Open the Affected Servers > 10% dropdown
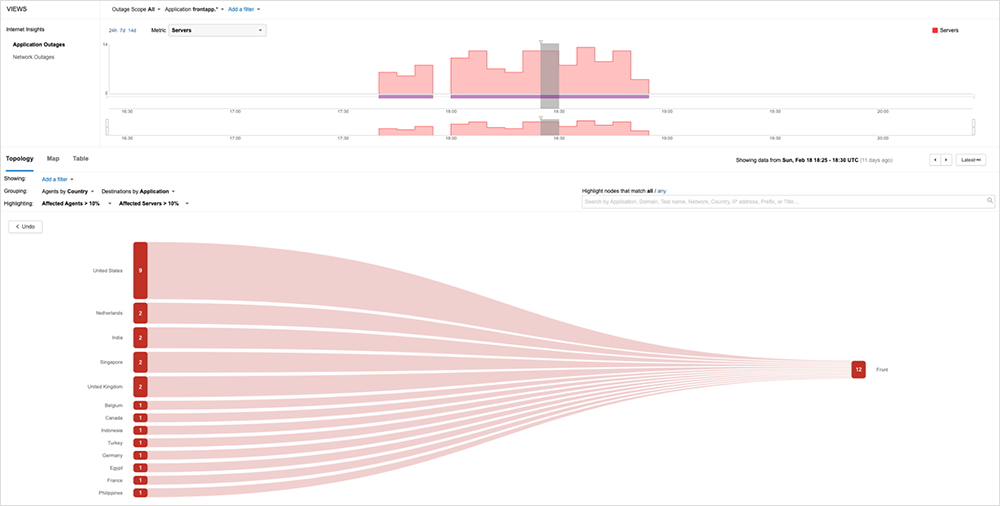The image size is (1000, 506). pyautogui.click(x=153, y=203)
